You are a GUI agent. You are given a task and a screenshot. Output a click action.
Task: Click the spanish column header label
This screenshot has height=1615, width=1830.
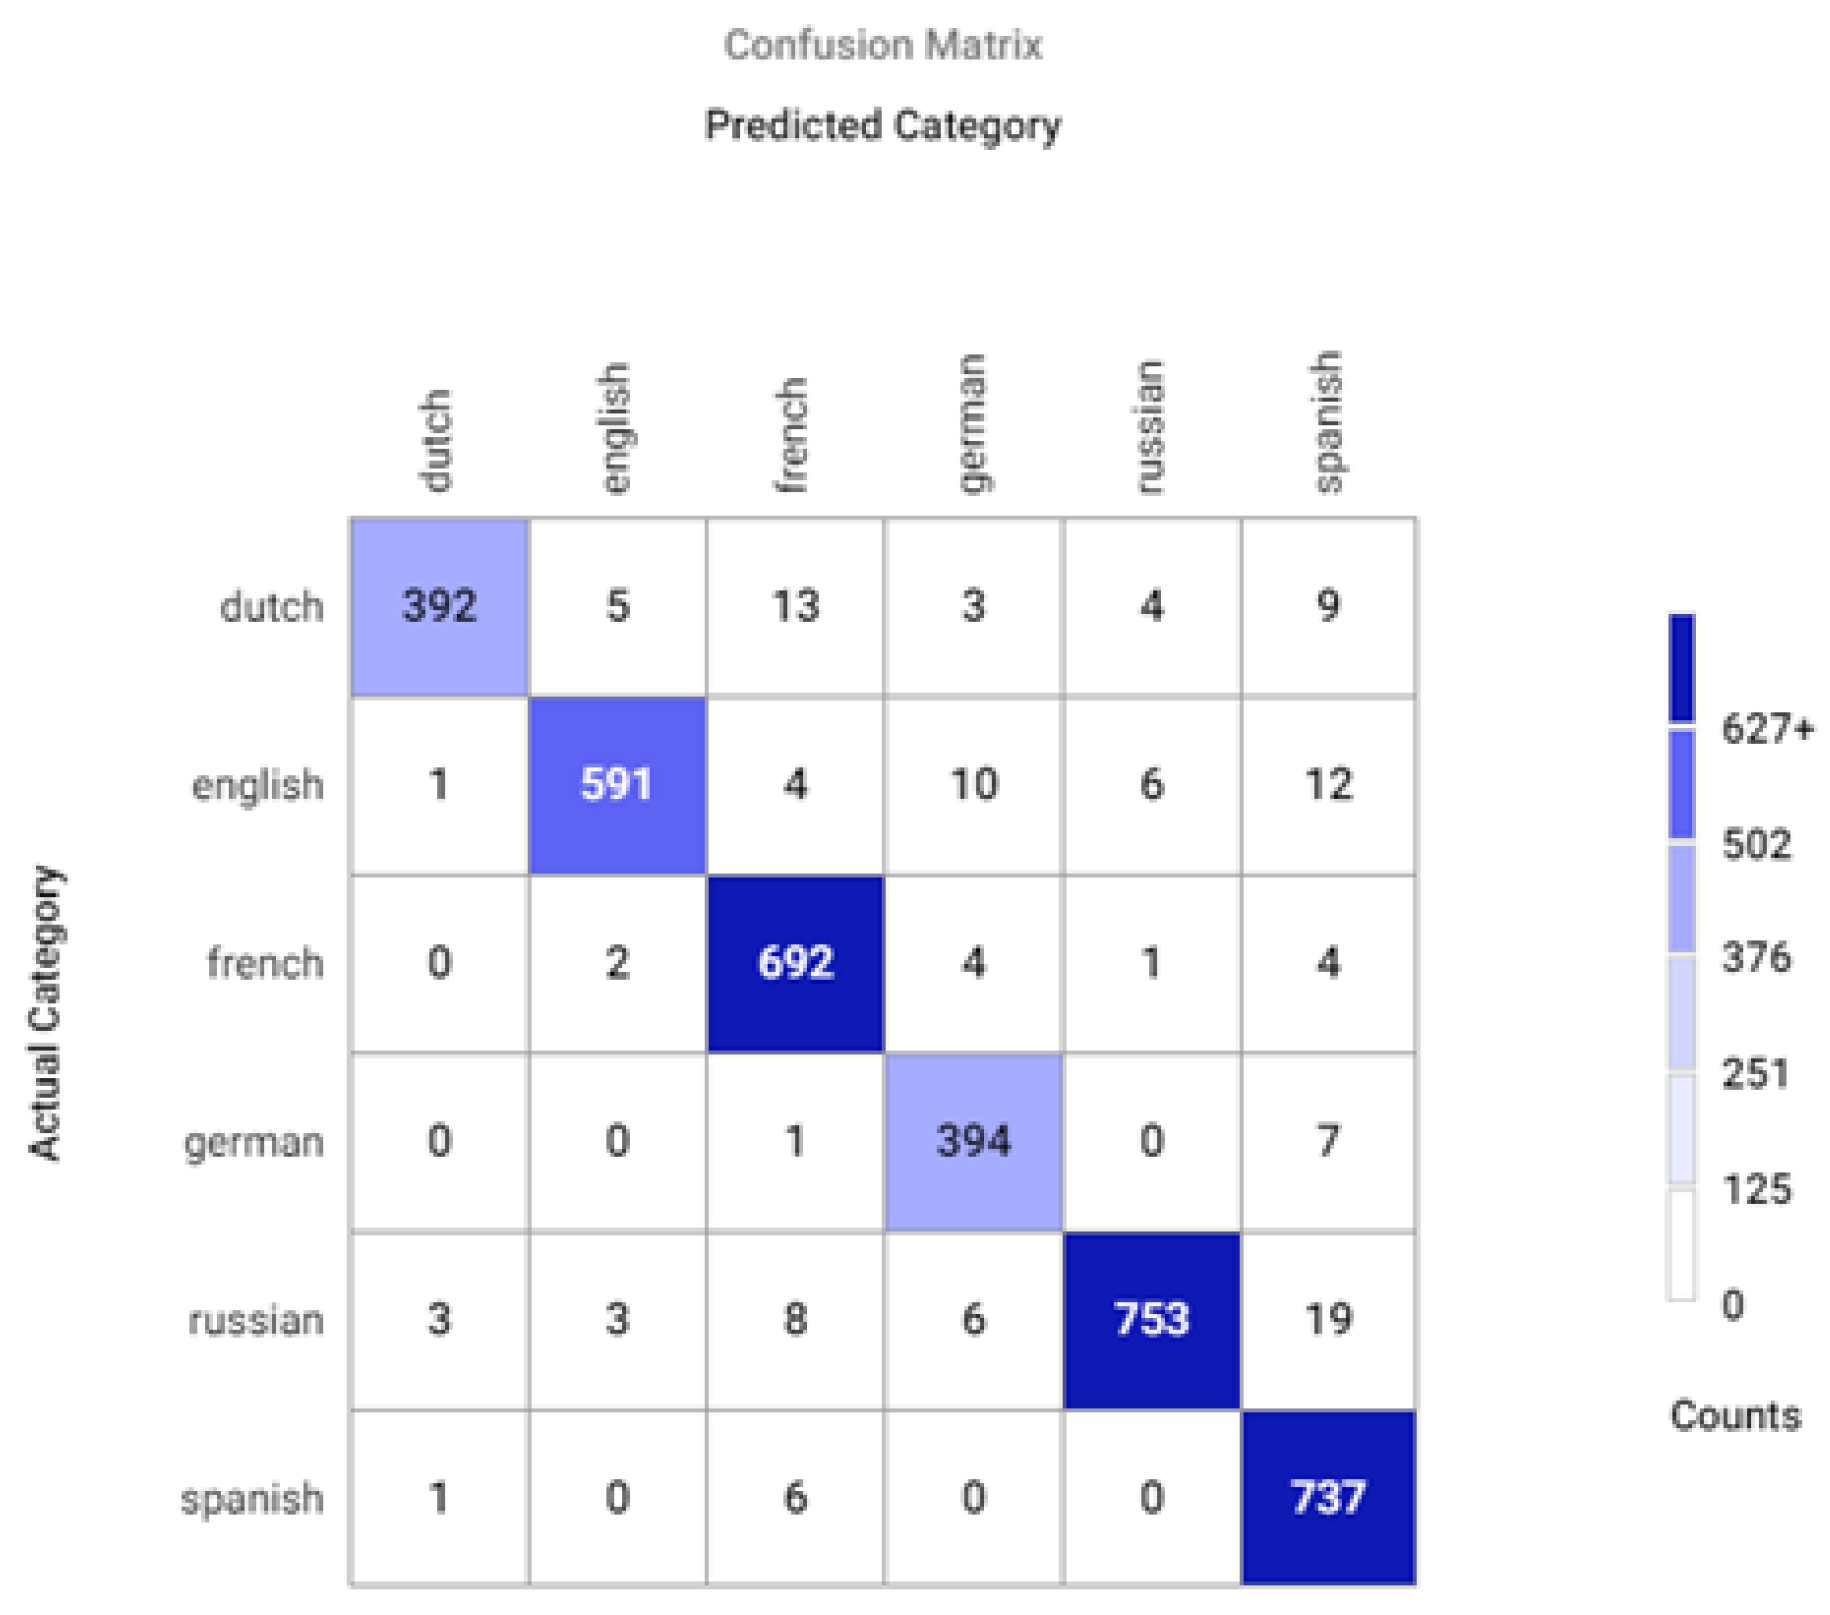(x=1327, y=423)
